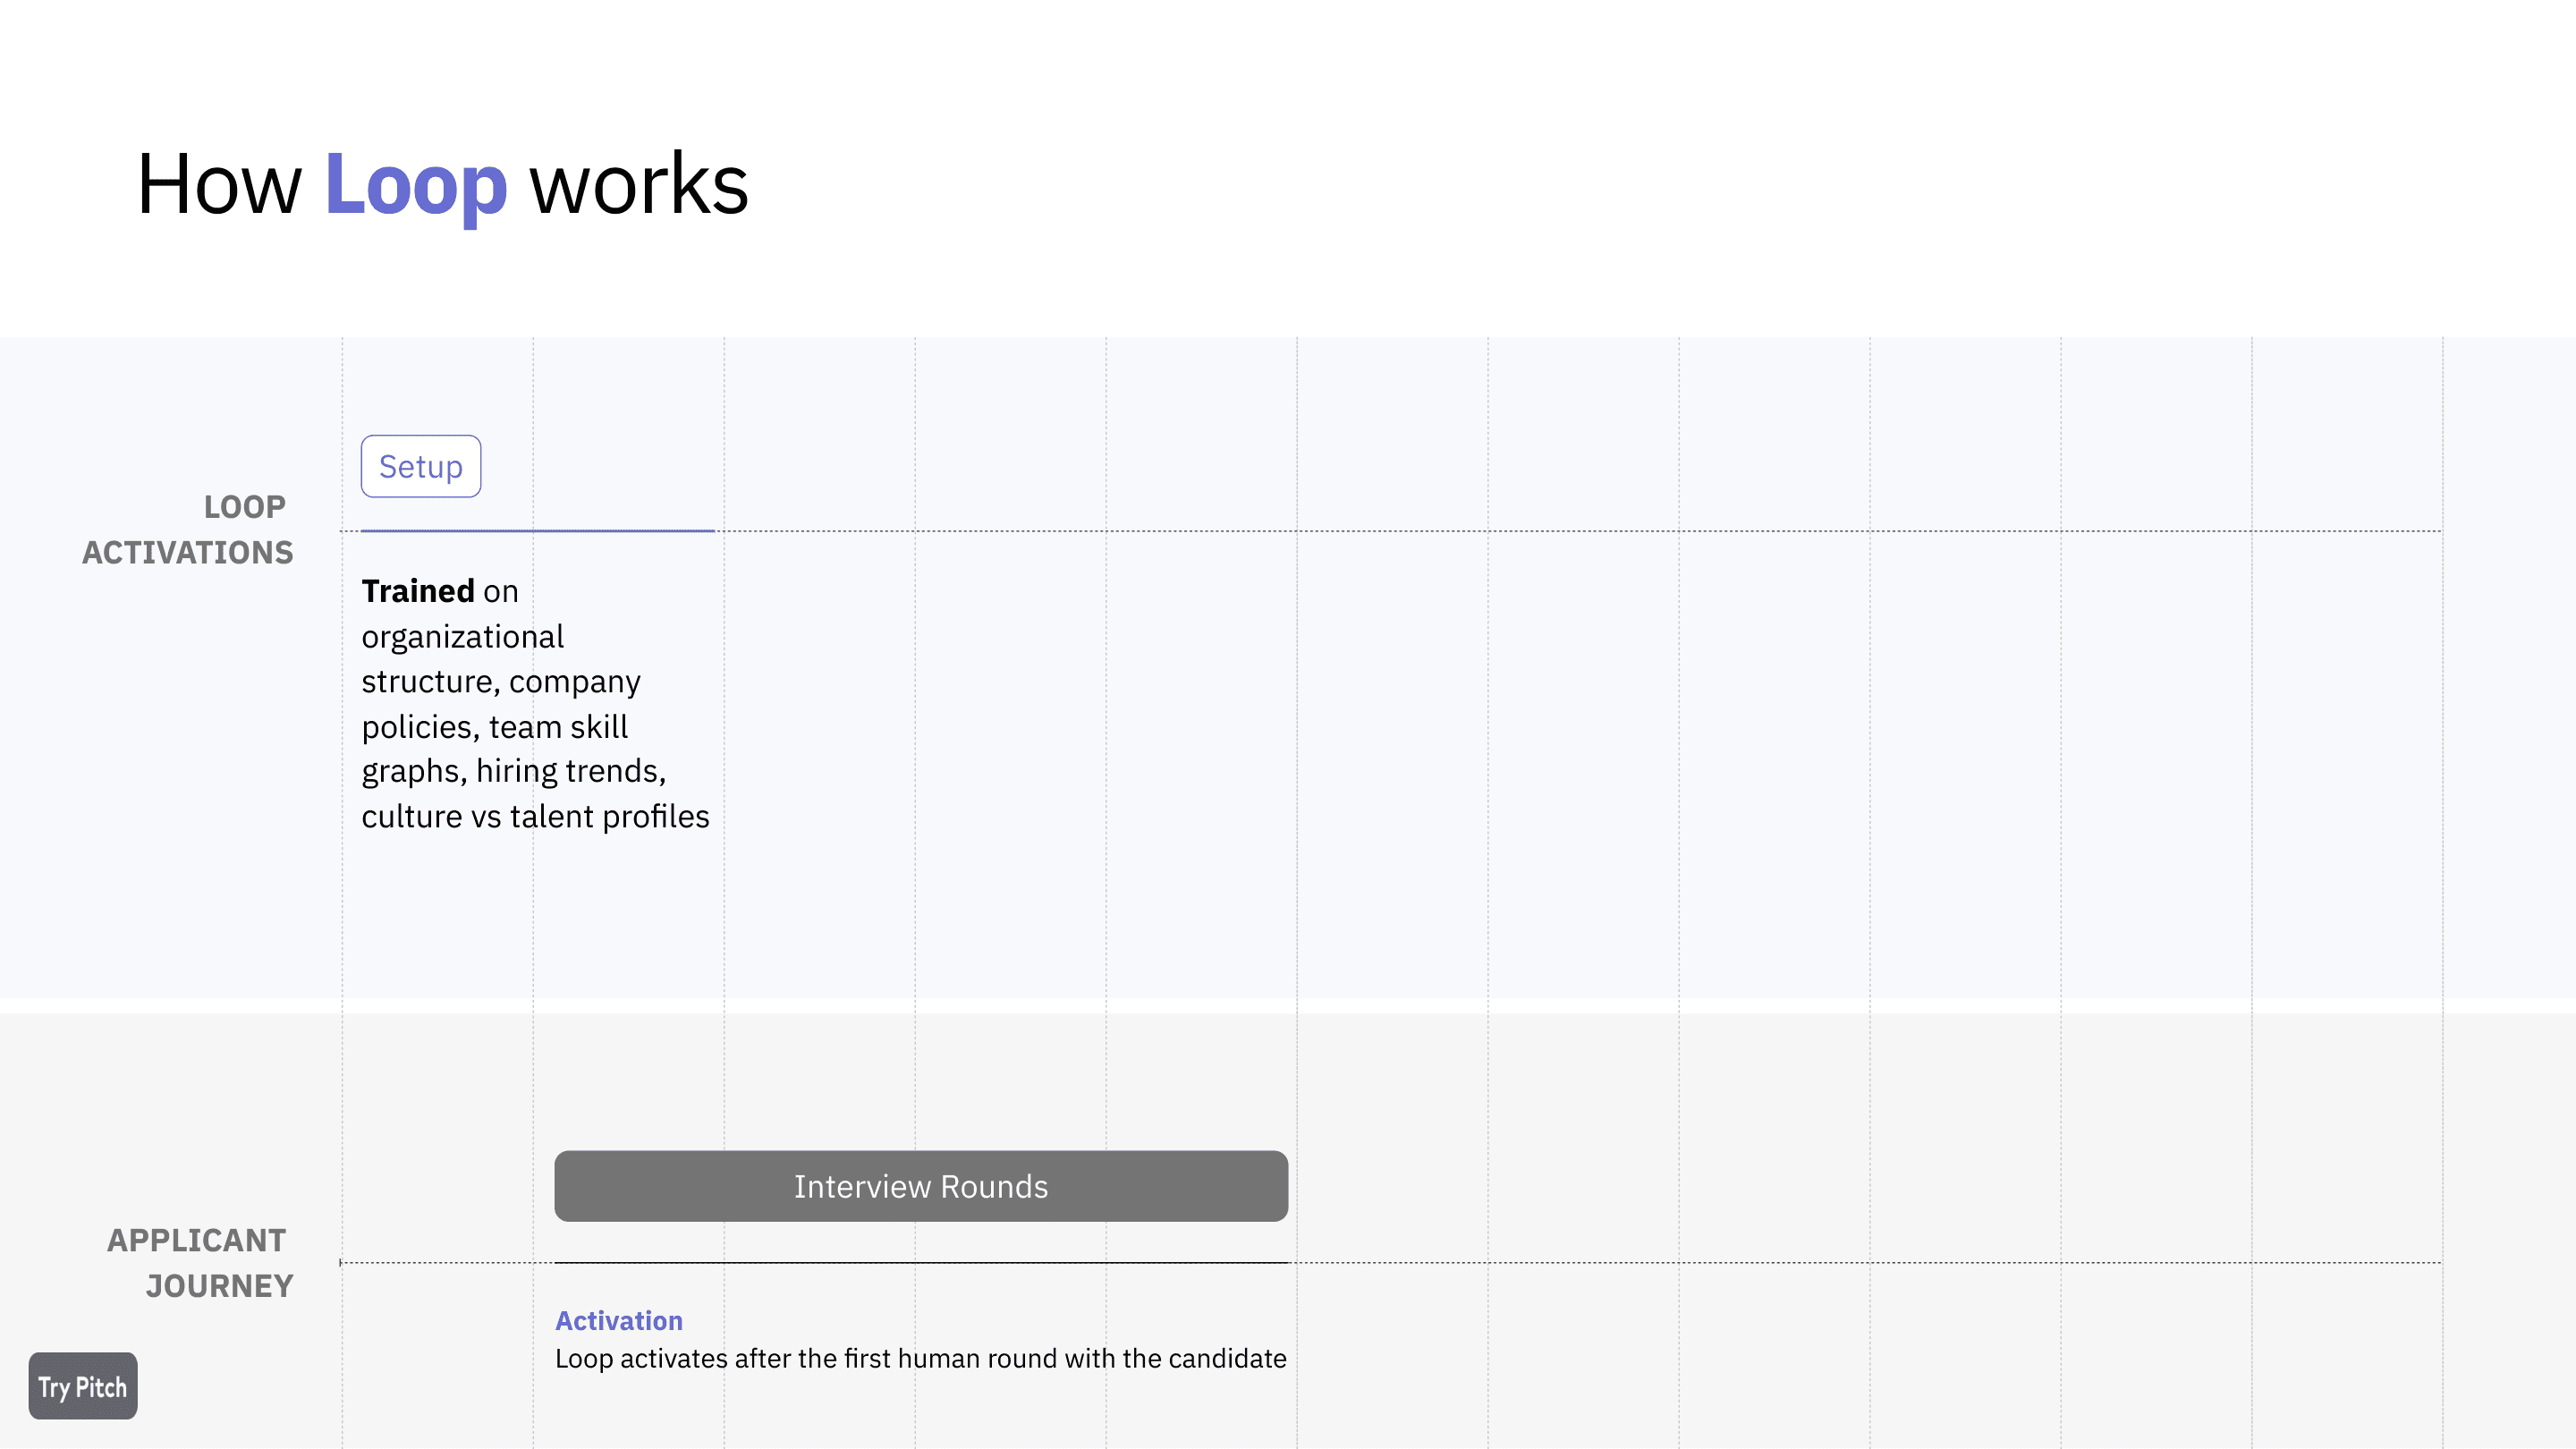
Task: Click the word works in the title
Action: point(639,186)
